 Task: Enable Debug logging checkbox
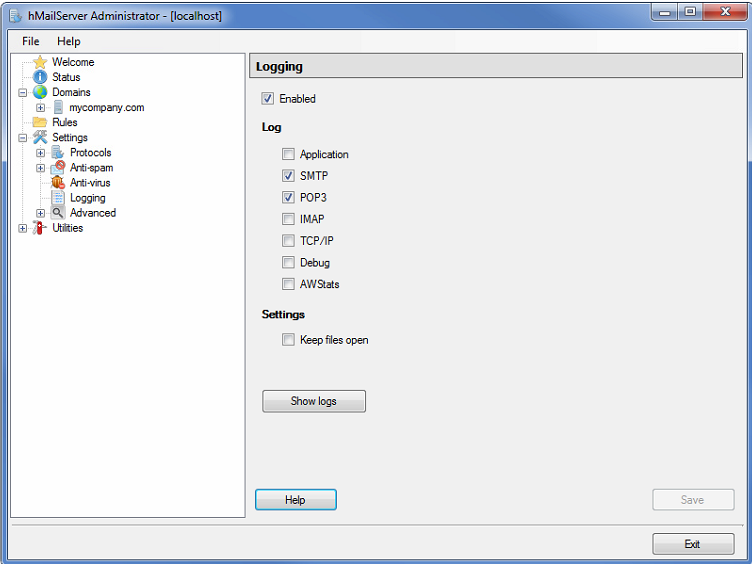tap(288, 262)
